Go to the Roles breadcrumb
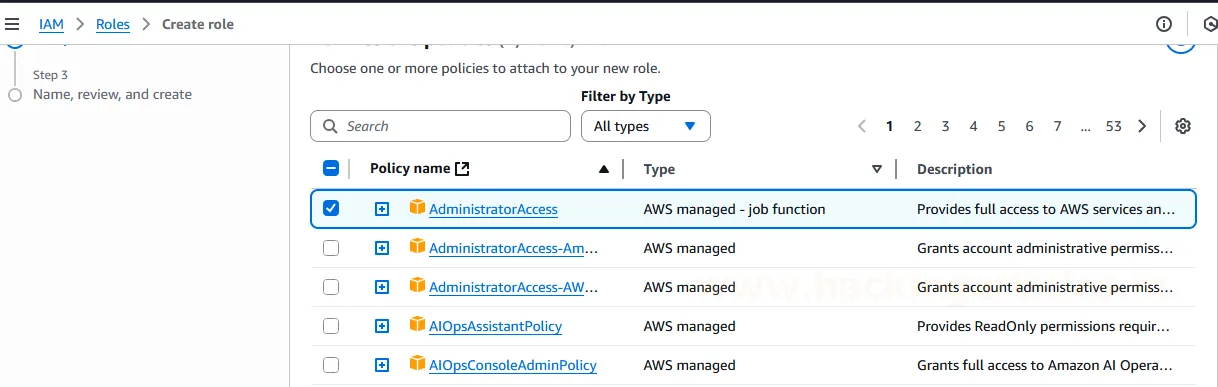Image resolution: width=1218 pixels, height=387 pixels. point(113,24)
